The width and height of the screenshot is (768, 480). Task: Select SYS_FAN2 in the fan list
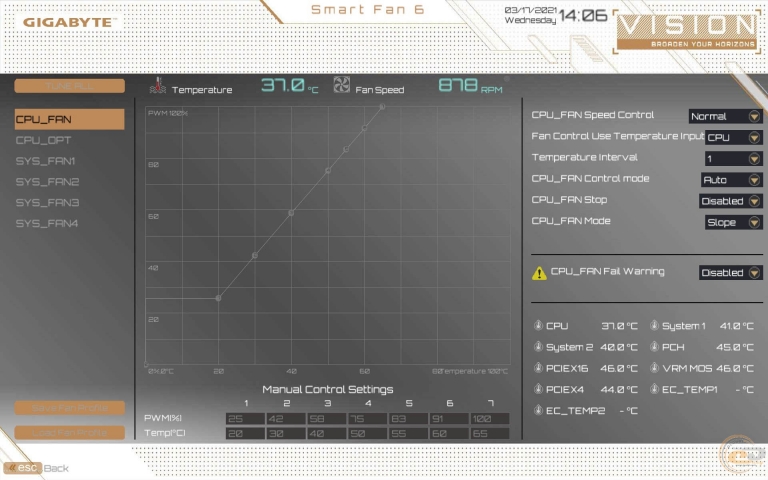click(47, 182)
